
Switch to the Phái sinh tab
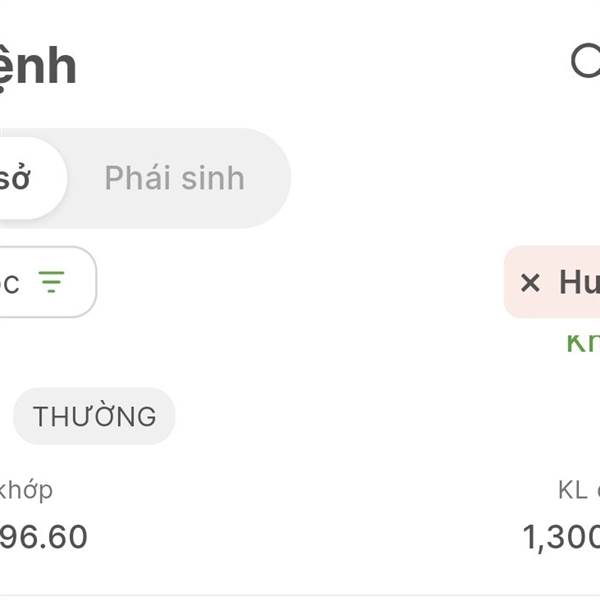[x=174, y=178]
